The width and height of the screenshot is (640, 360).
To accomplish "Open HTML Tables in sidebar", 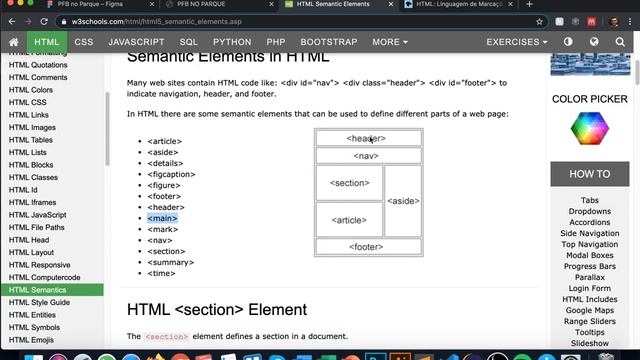I will [x=31, y=140].
